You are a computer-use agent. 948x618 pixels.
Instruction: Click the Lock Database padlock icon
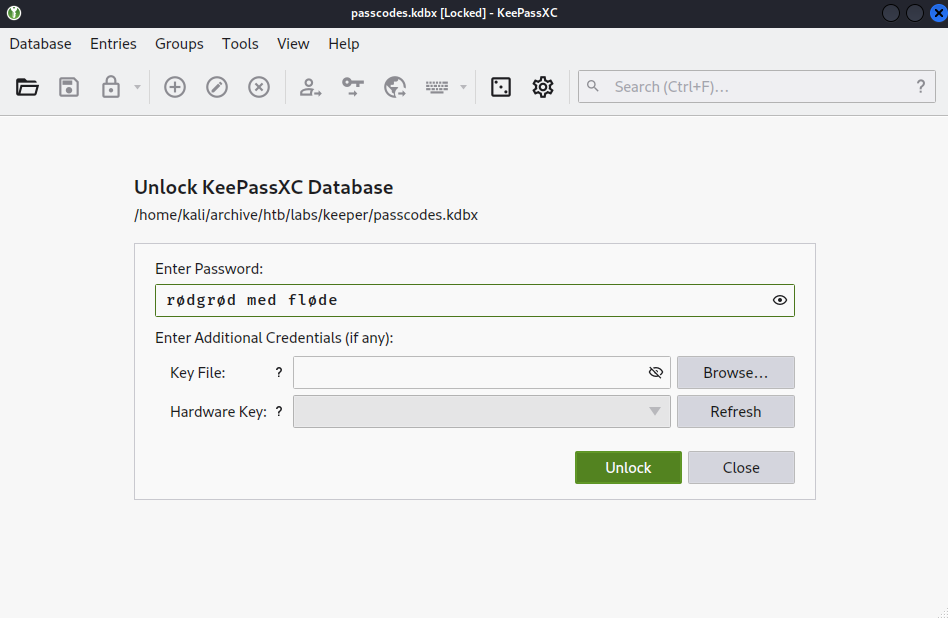click(x=111, y=87)
